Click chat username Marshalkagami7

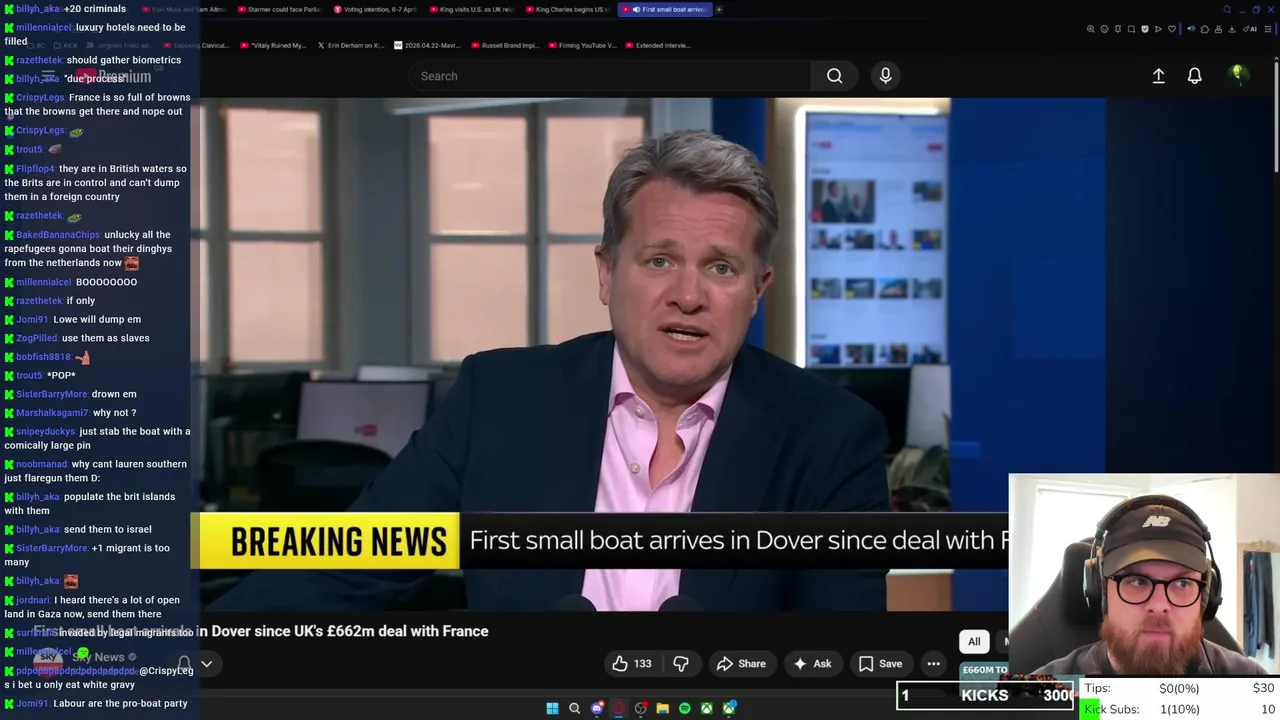pos(52,413)
